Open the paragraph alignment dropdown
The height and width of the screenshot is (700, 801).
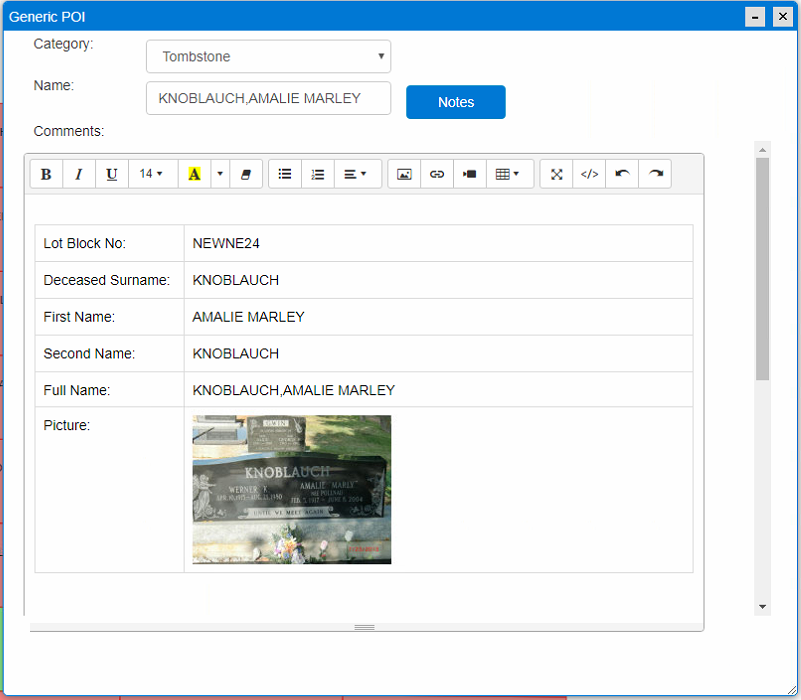tap(358, 174)
